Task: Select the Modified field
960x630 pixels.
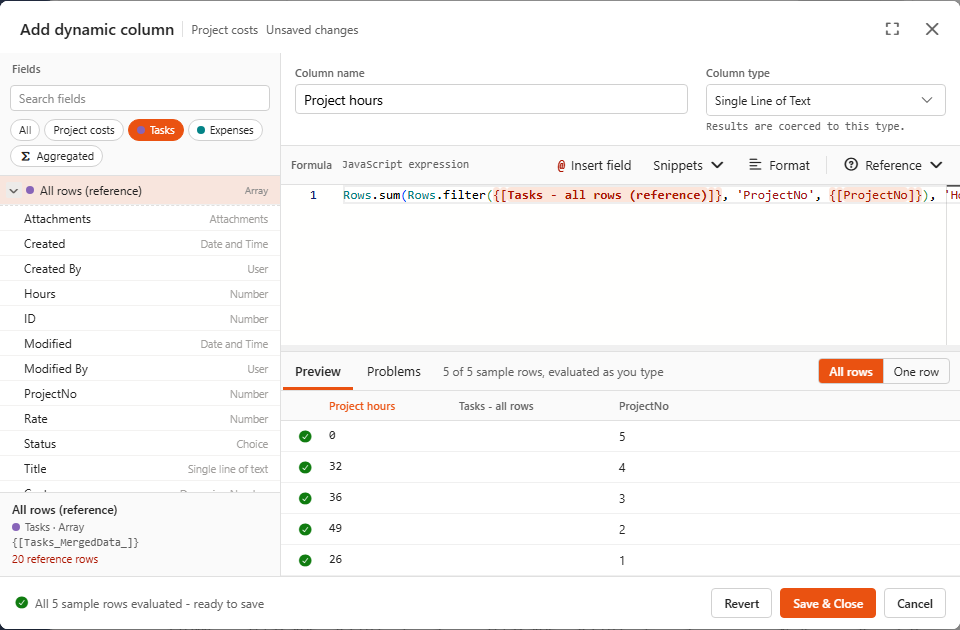Action: (x=140, y=344)
